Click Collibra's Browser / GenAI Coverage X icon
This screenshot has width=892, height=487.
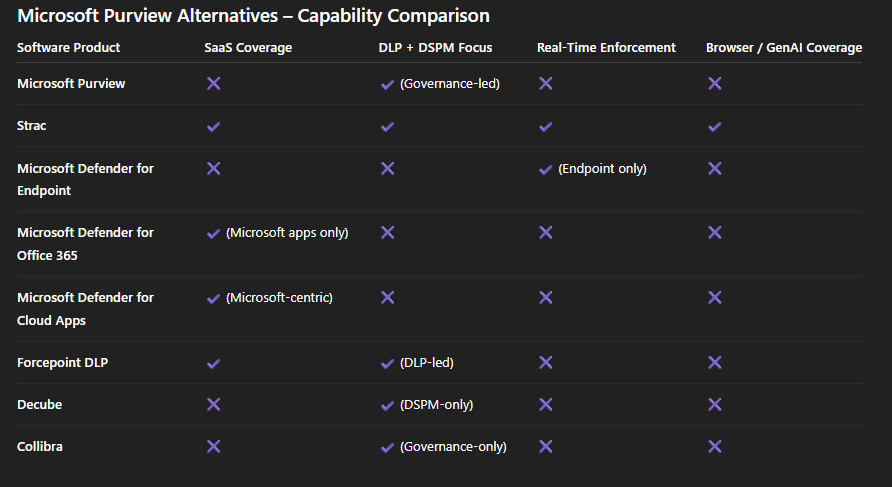point(715,447)
